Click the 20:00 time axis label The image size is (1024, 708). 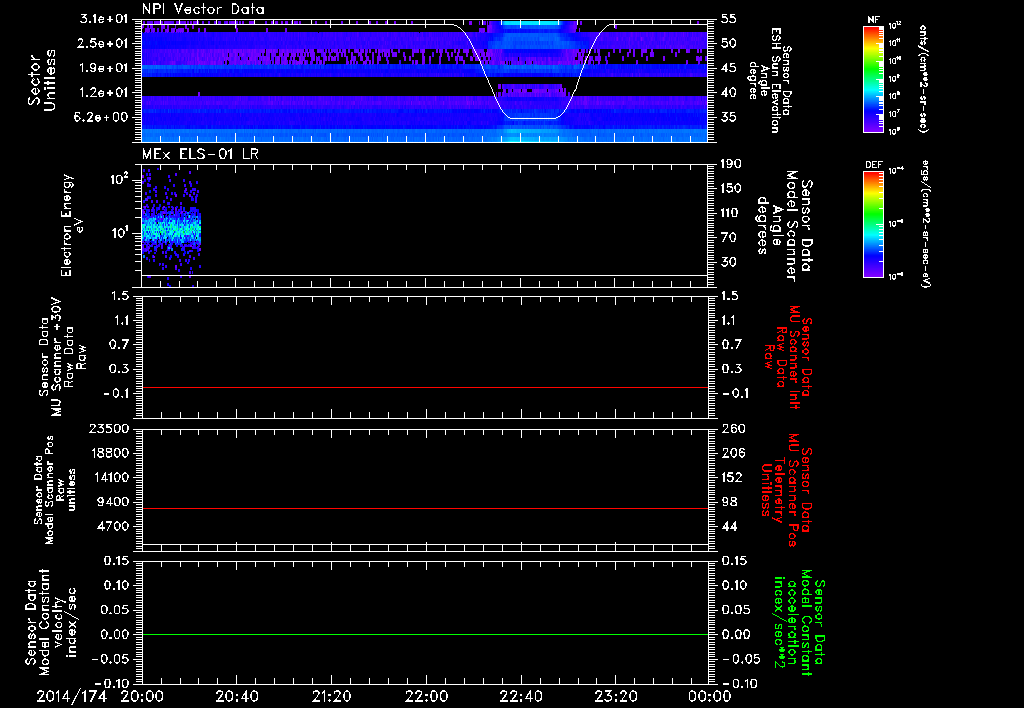pyautogui.click(x=142, y=697)
